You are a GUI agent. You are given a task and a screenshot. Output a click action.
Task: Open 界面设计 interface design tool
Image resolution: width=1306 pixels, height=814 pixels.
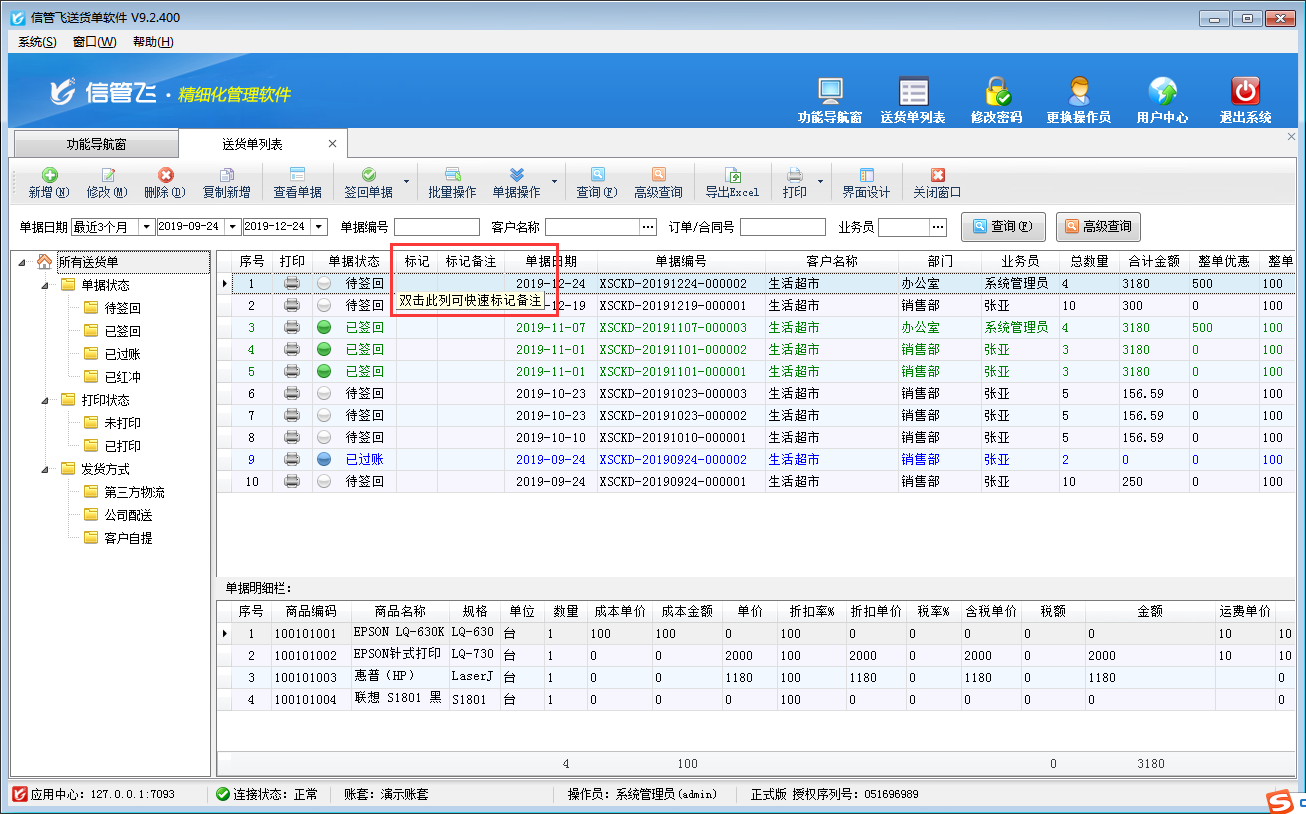865,176
